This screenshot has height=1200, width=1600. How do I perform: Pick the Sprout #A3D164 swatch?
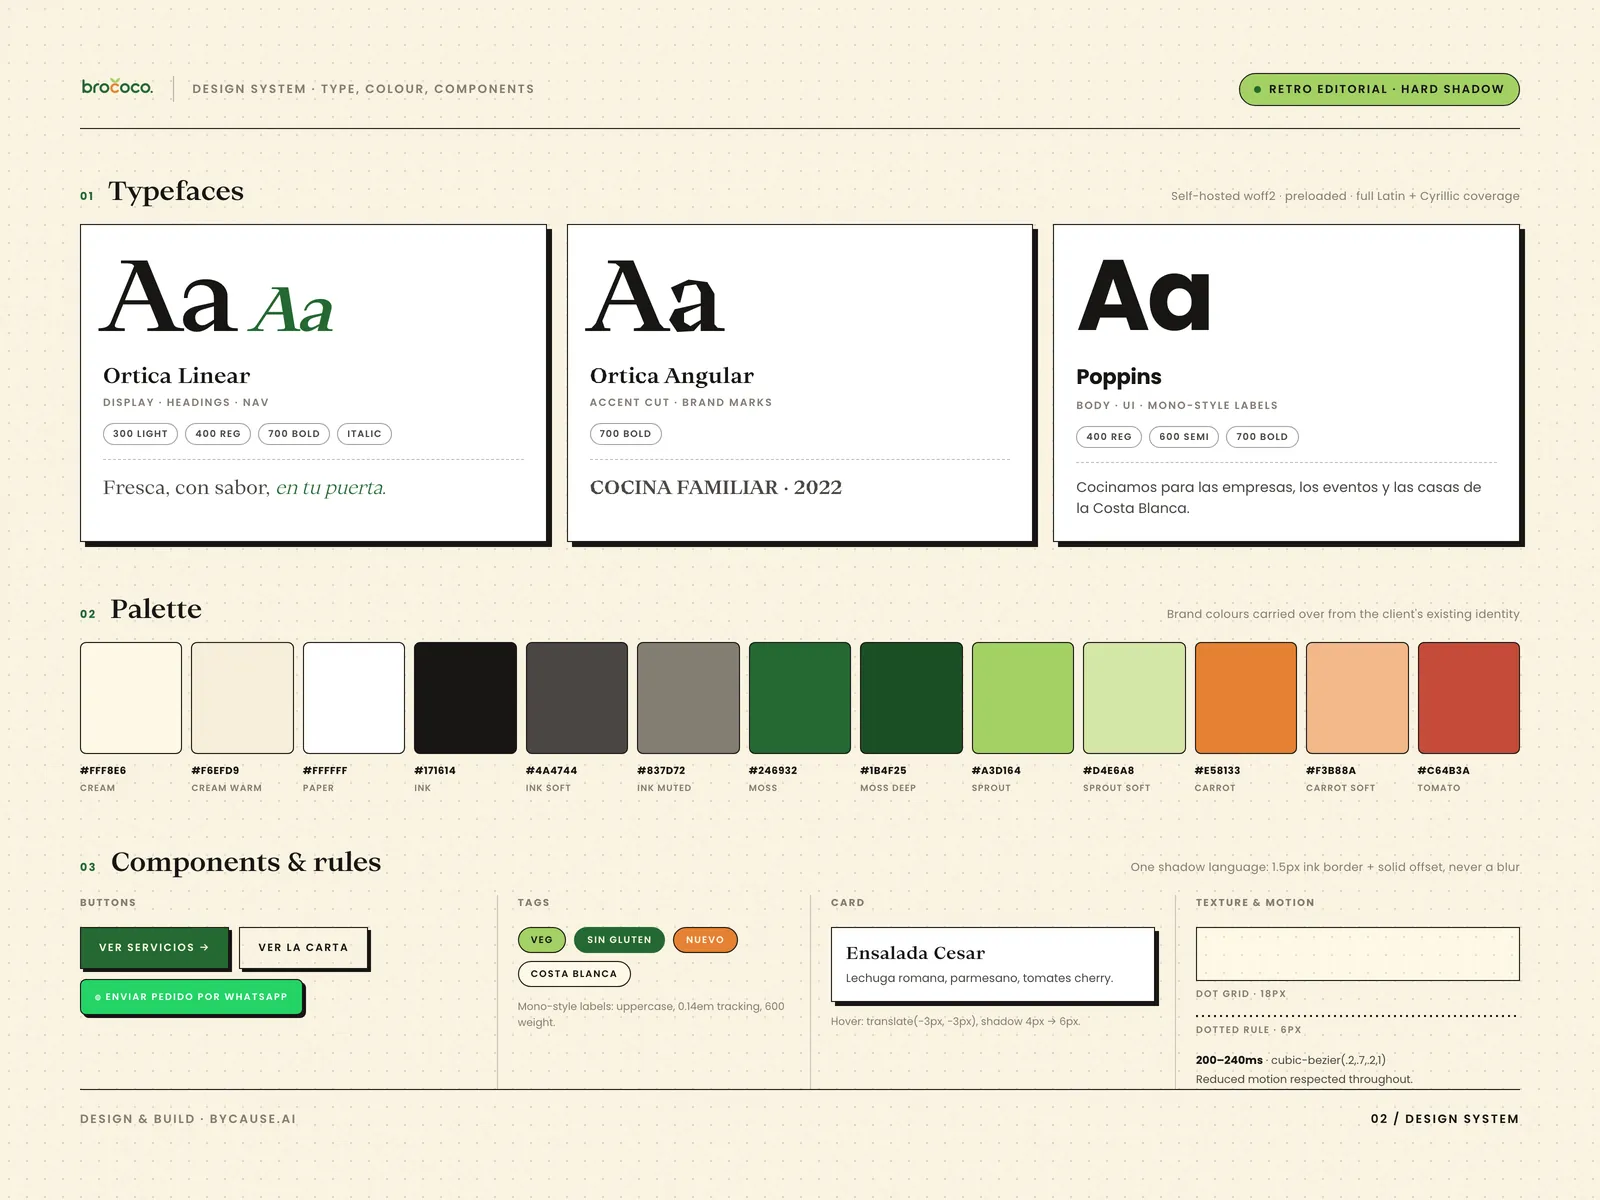1023,698
